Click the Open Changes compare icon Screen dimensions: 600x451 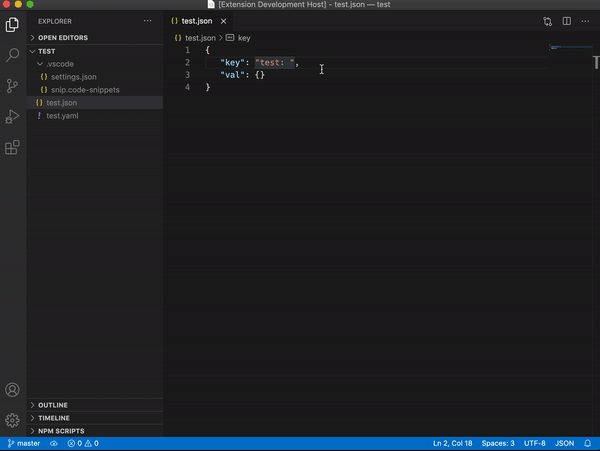[548, 21]
